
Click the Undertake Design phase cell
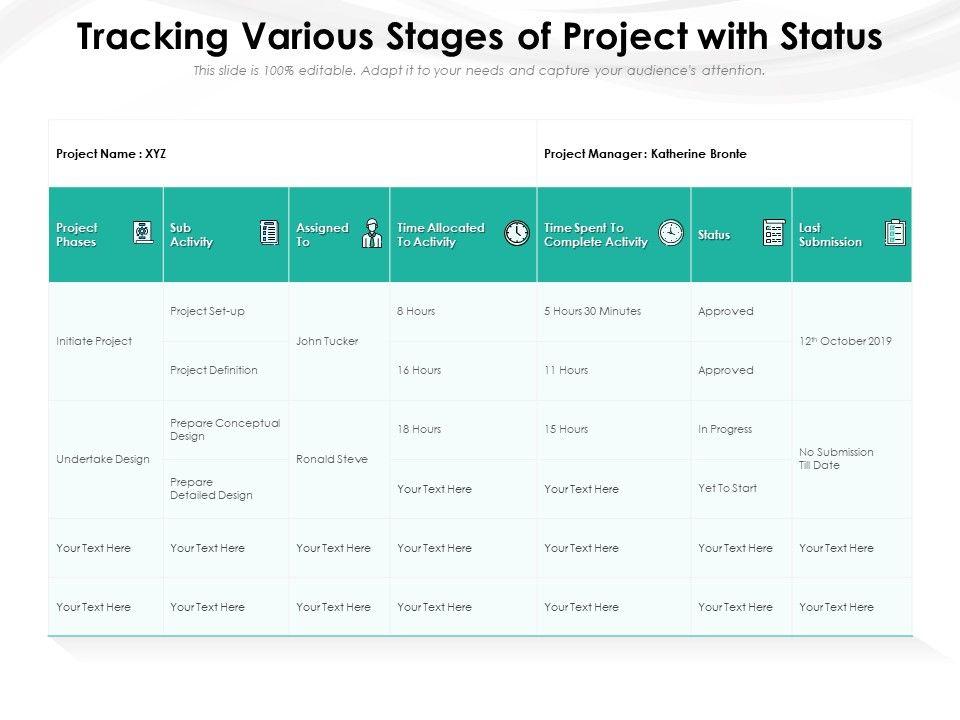click(103, 459)
